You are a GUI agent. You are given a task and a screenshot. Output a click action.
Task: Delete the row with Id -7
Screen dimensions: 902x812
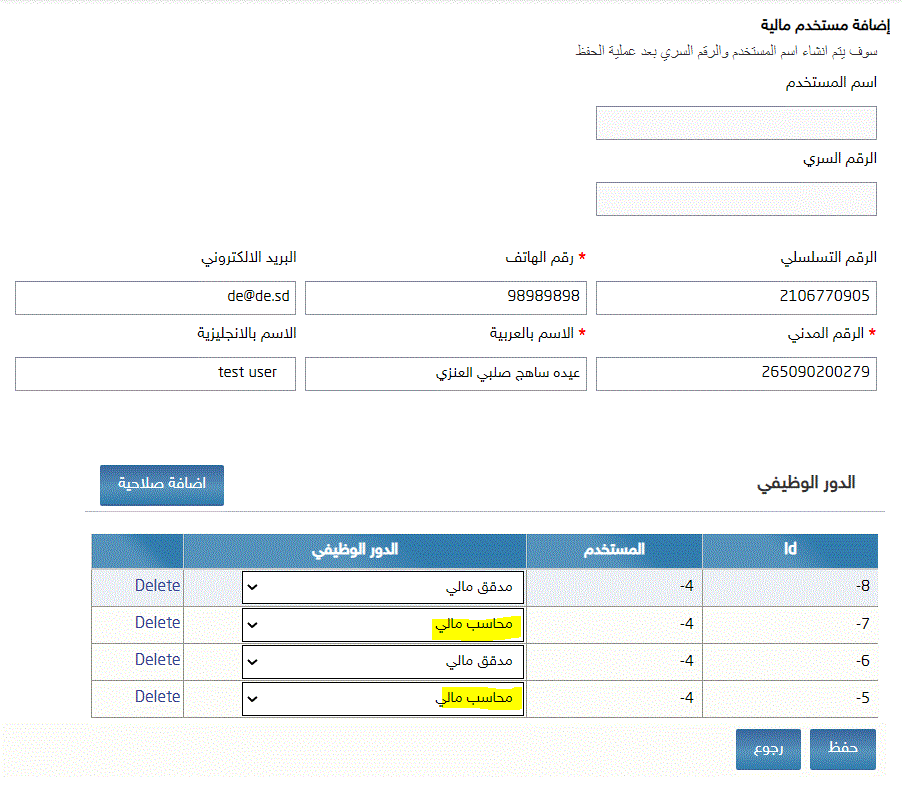tap(157, 623)
